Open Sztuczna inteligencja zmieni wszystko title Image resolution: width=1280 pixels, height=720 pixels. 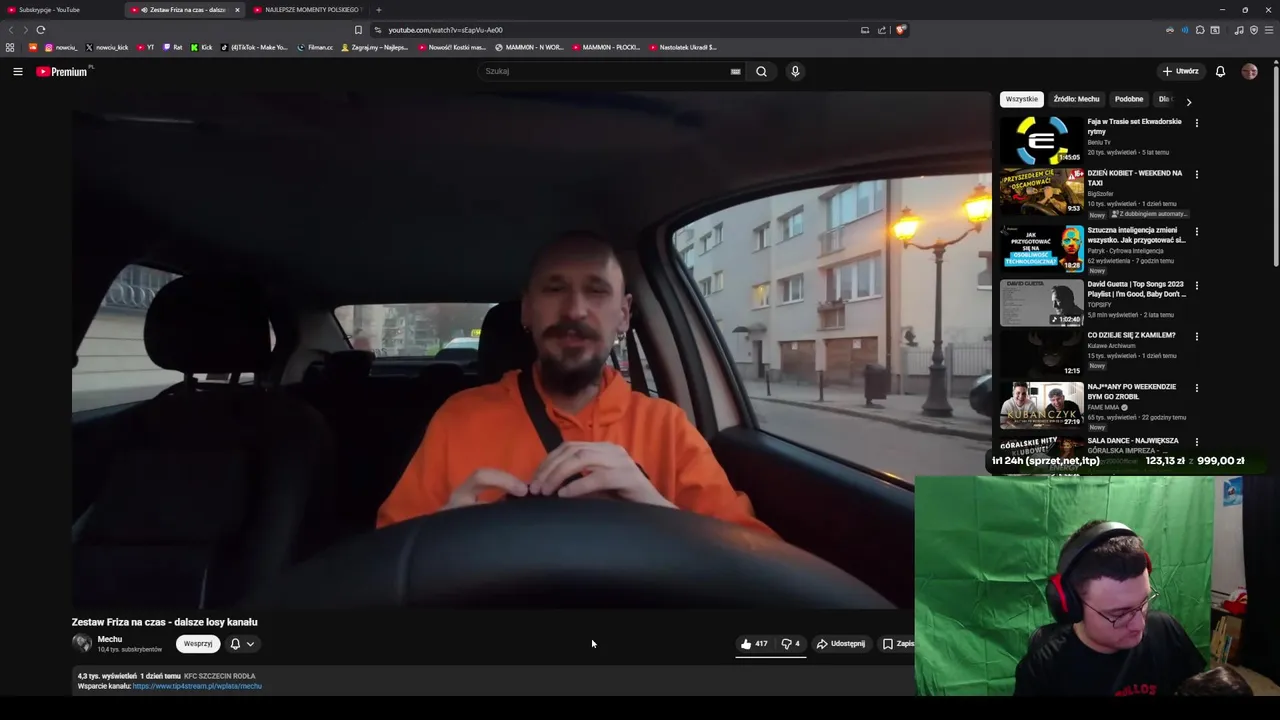click(x=1136, y=235)
